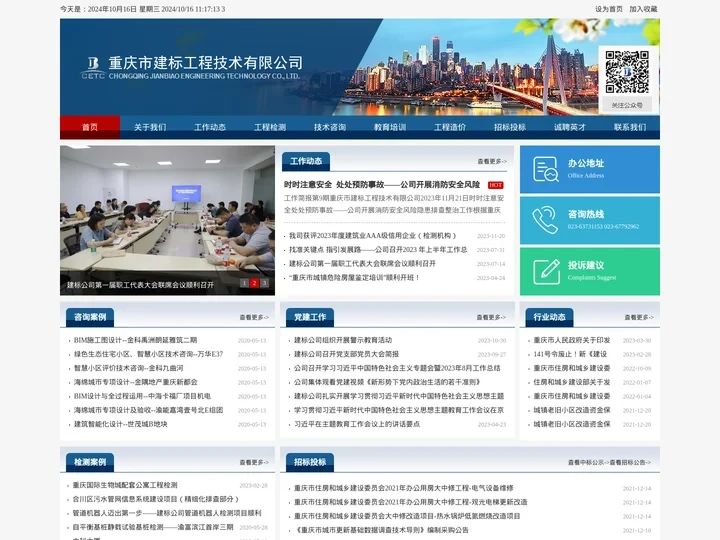720x540 pixels.
Task: Open 合川区污水管网信息系统建设项目
Action: coord(156,499)
